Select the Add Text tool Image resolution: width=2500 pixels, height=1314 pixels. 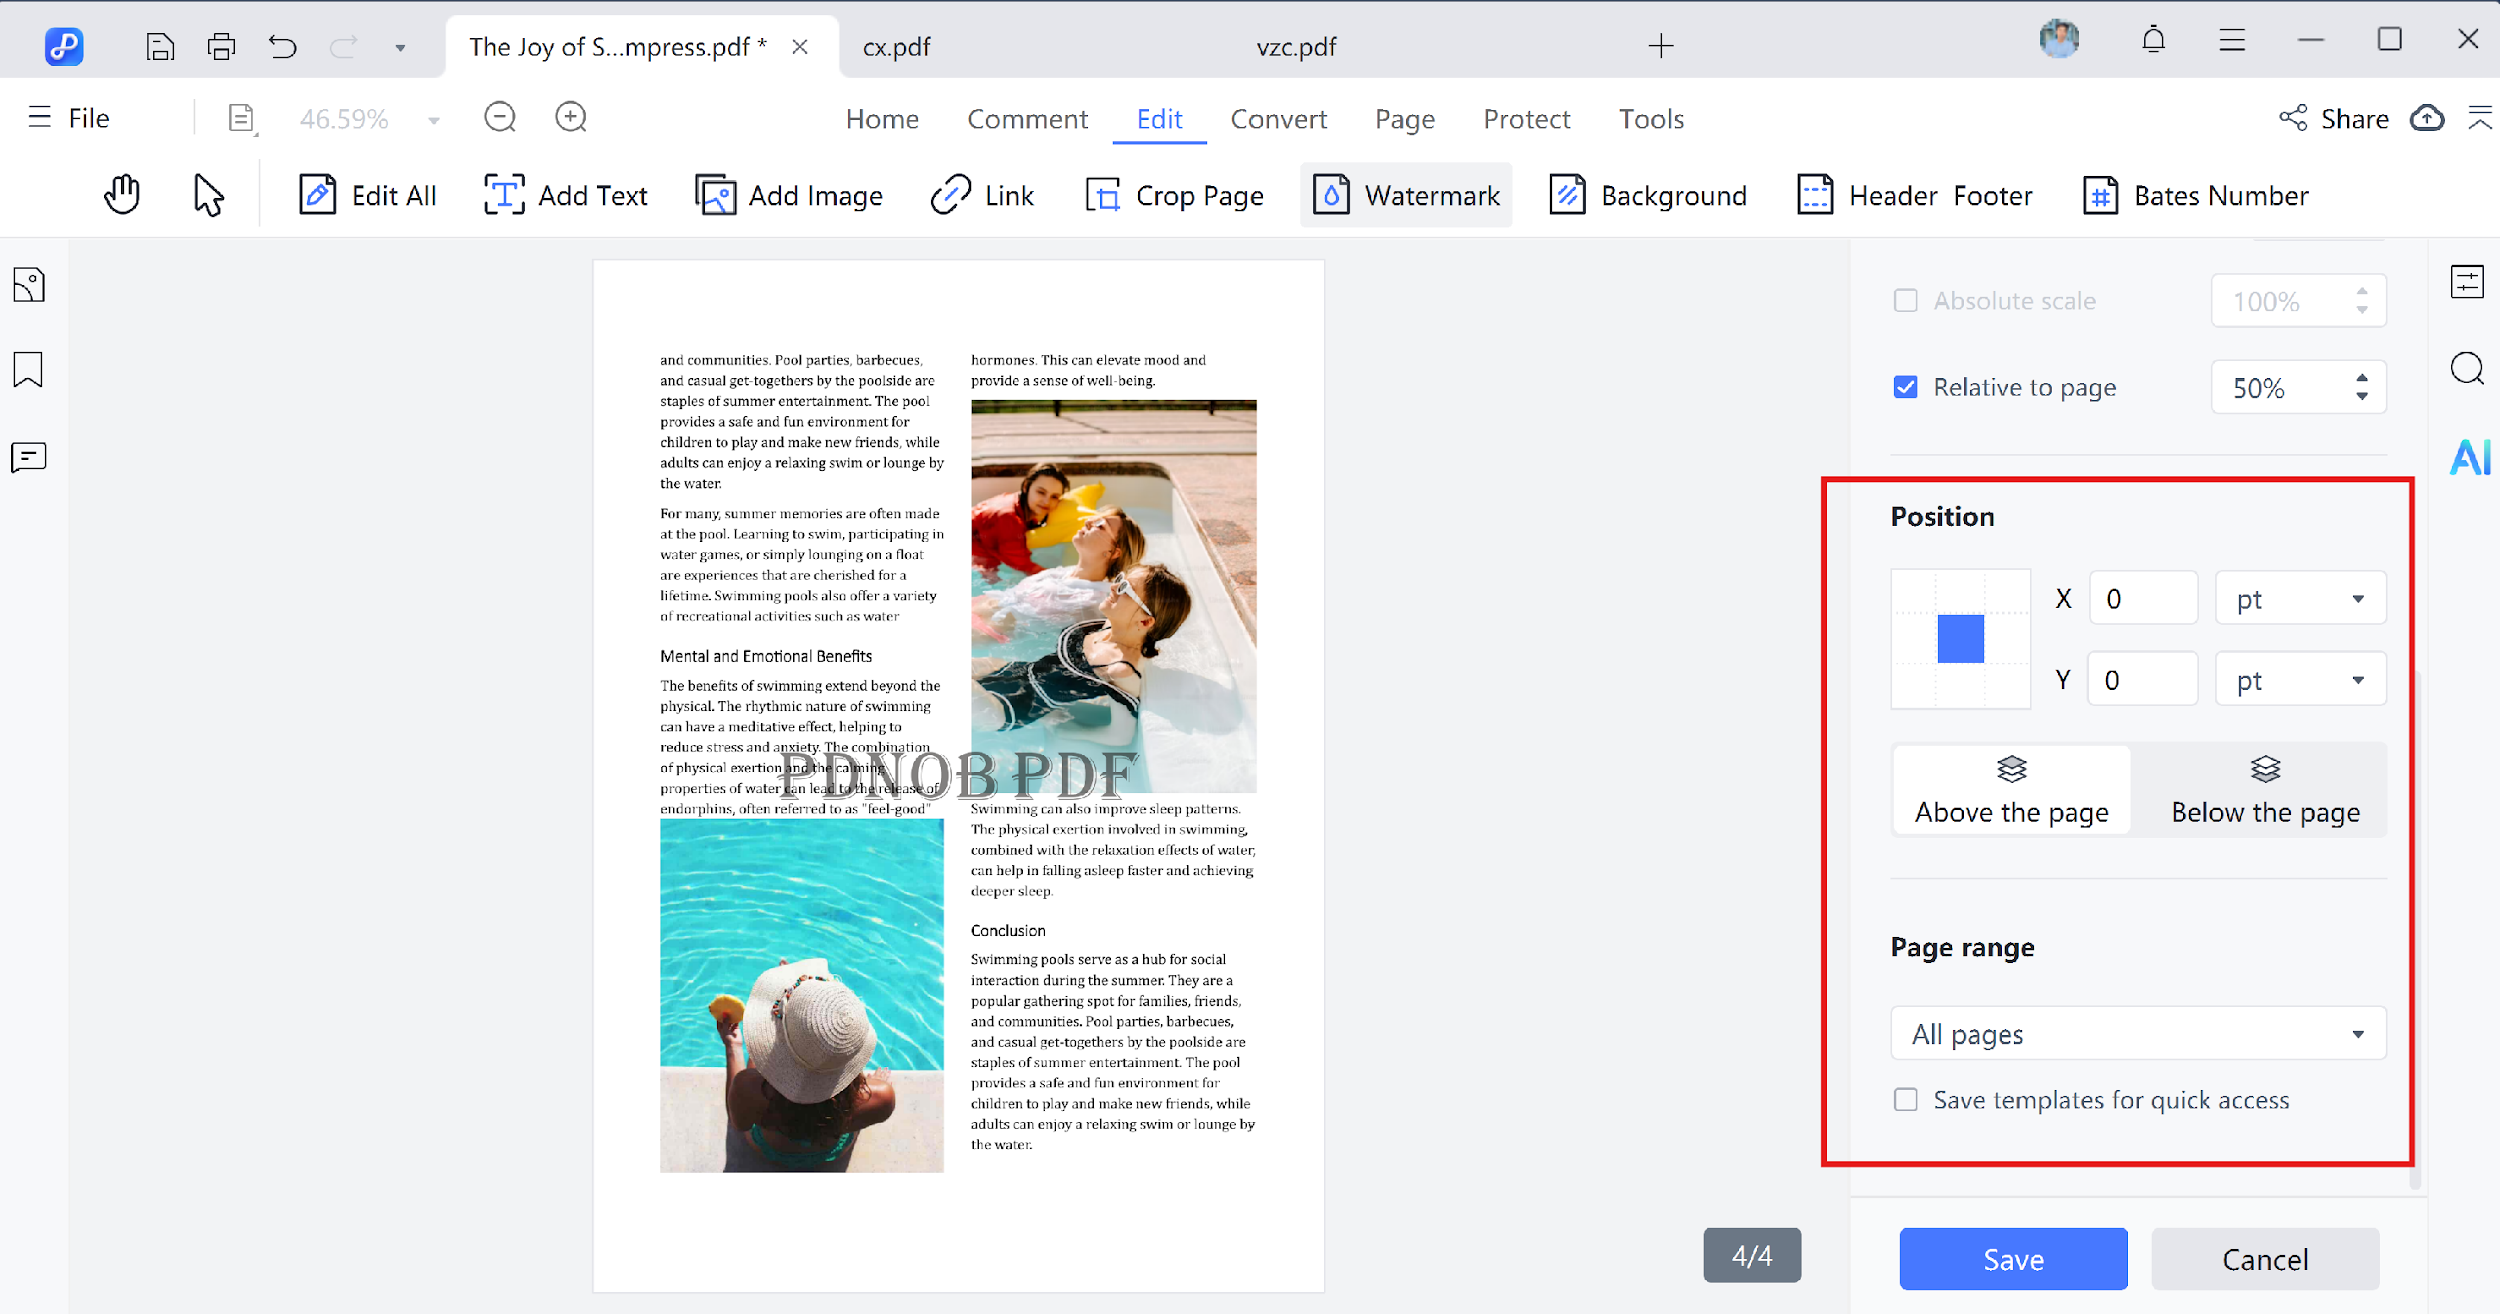[x=566, y=195]
